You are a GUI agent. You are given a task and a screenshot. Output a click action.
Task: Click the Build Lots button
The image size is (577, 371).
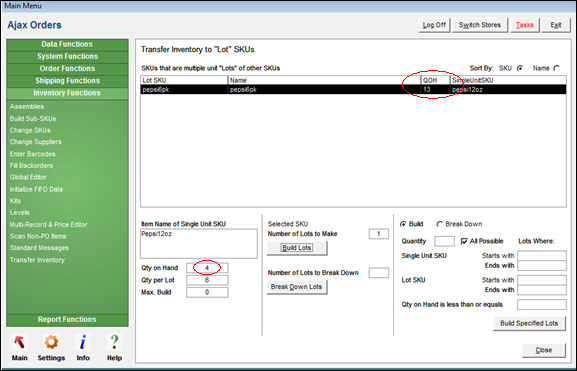[297, 248]
